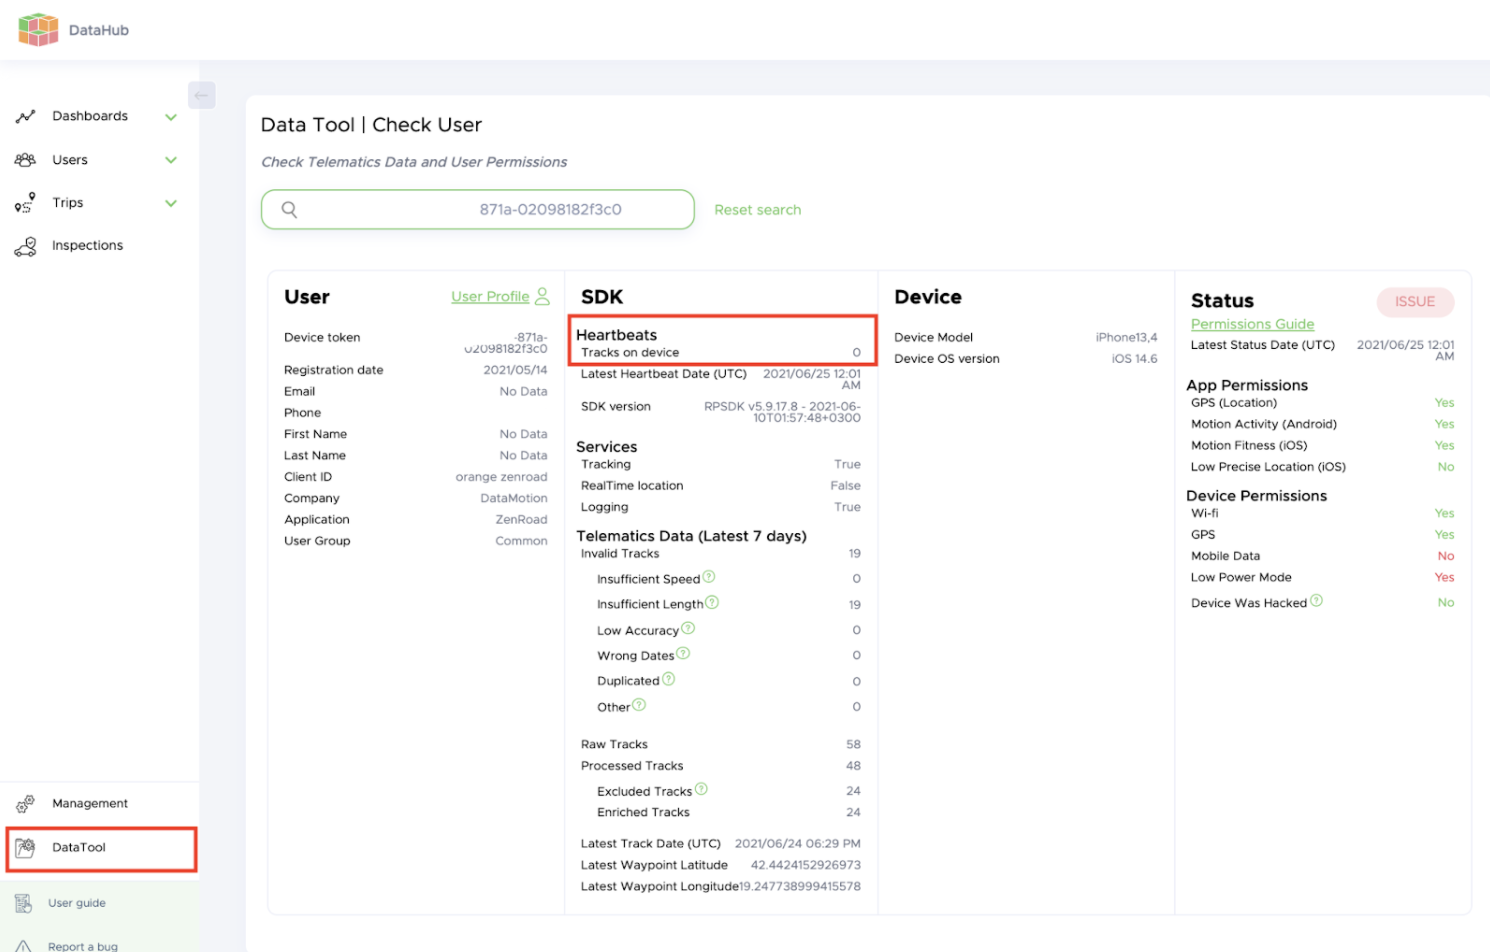1490x952 pixels.
Task: Click Reset search link
Action: [758, 210]
